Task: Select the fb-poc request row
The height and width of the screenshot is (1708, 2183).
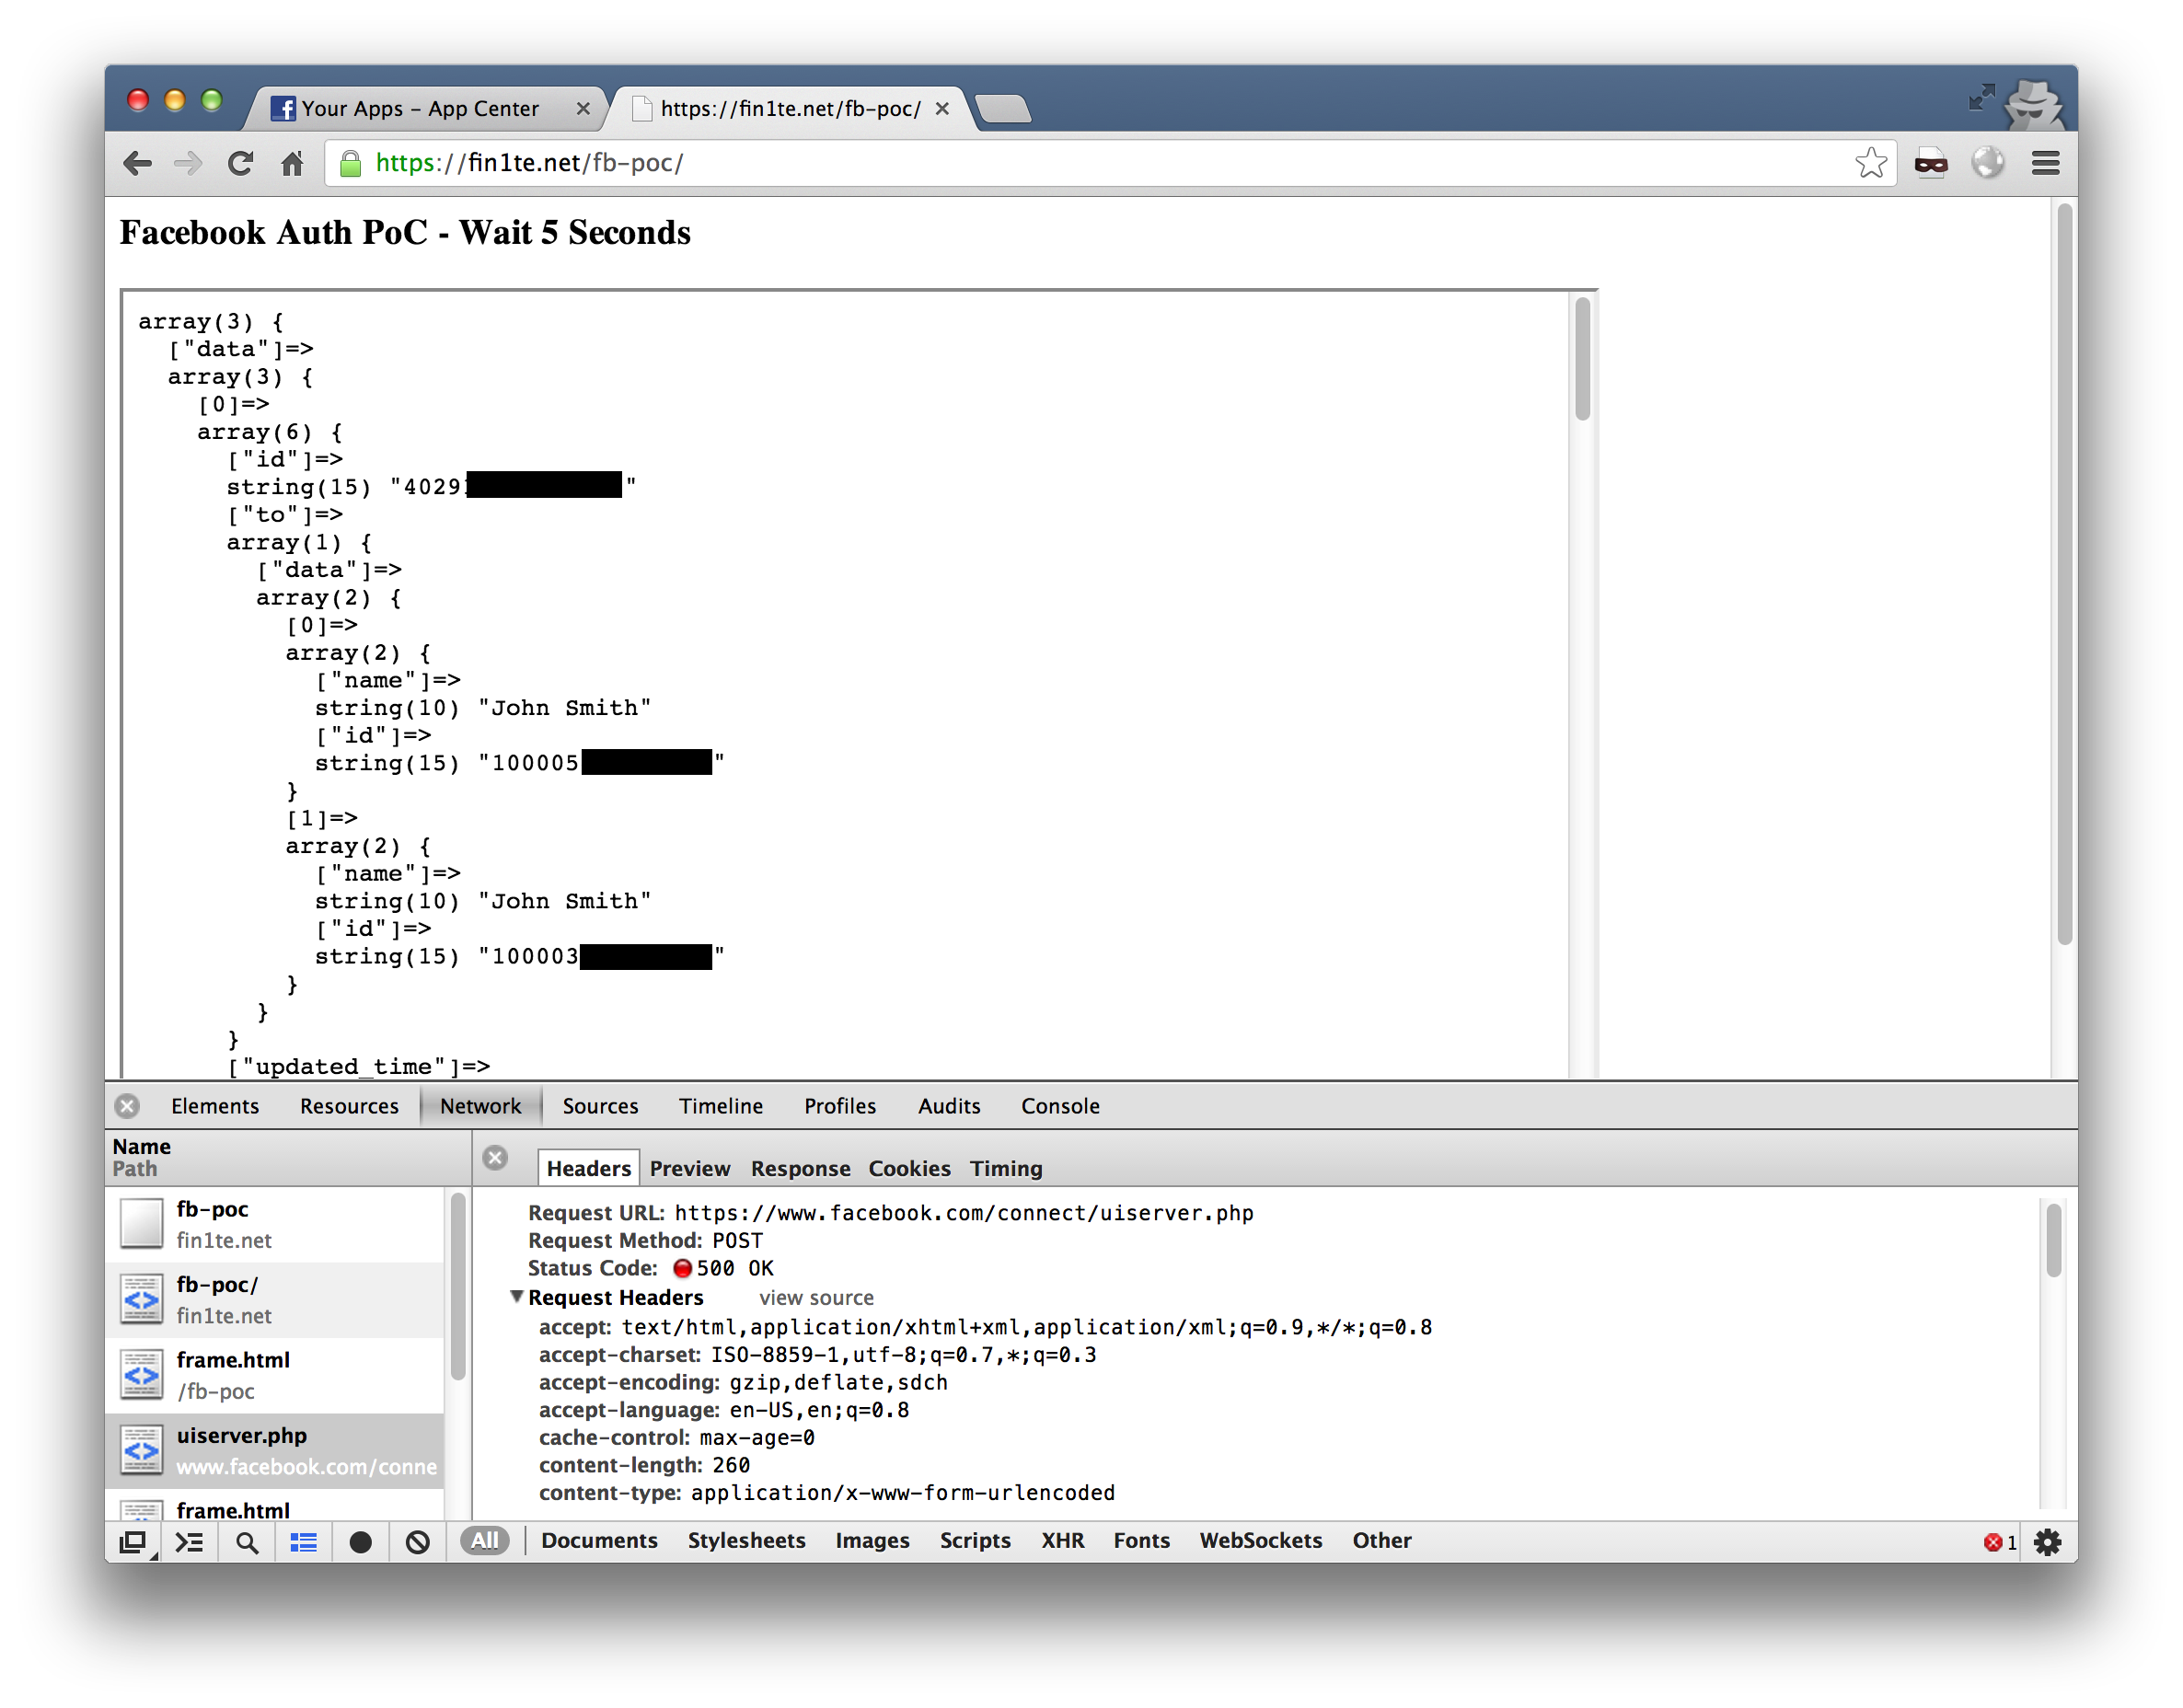Action: [x=275, y=1223]
